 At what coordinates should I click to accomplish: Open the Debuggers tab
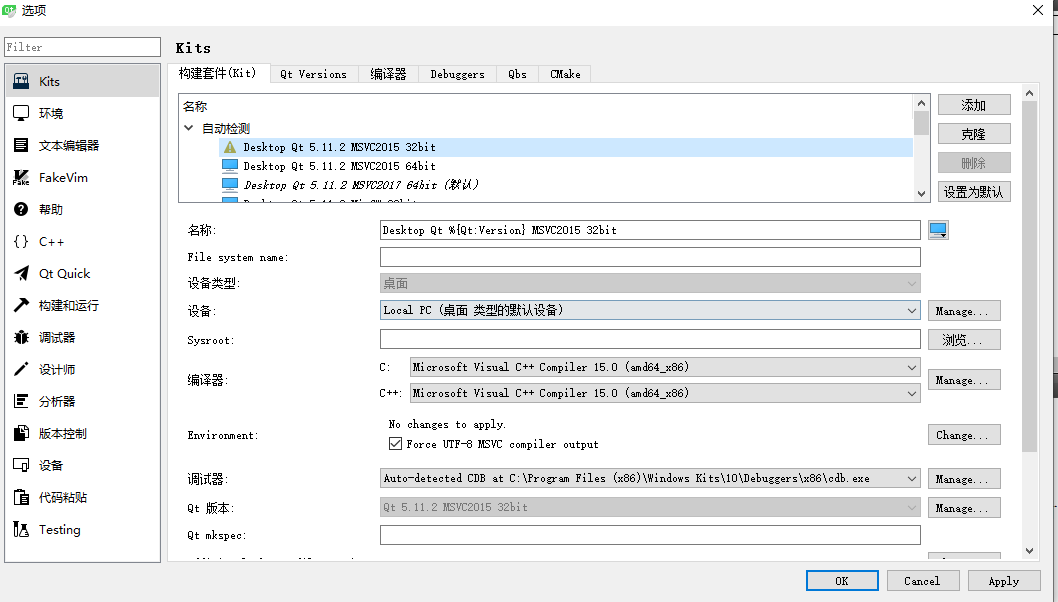[456, 73]
